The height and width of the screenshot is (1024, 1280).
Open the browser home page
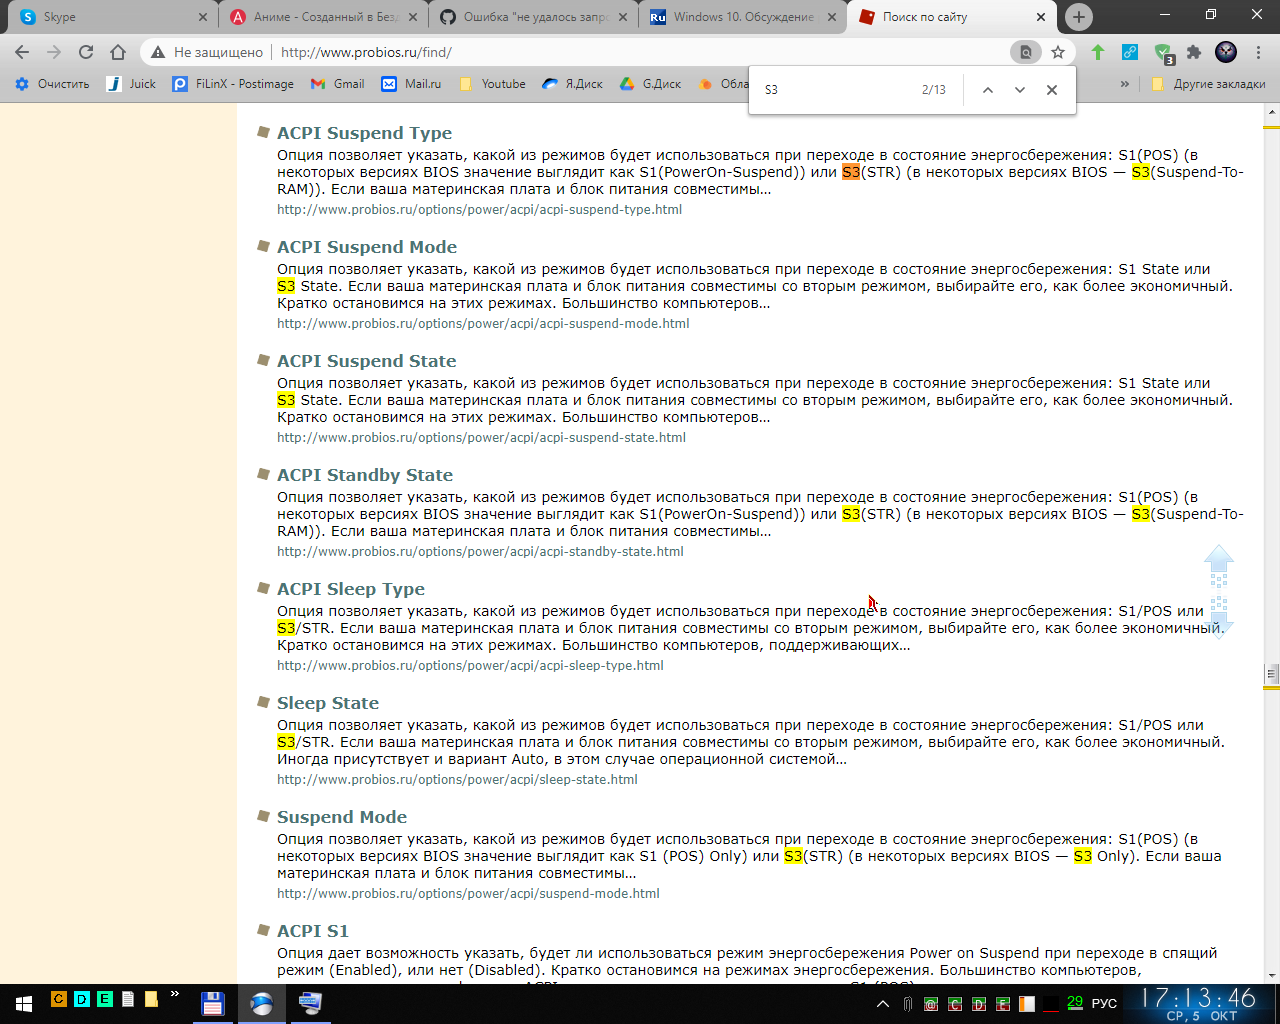118,52
